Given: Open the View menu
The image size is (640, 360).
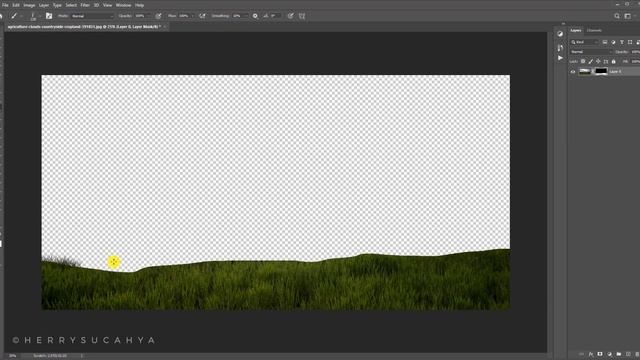Looking at the screenshot, I should 107,5.
